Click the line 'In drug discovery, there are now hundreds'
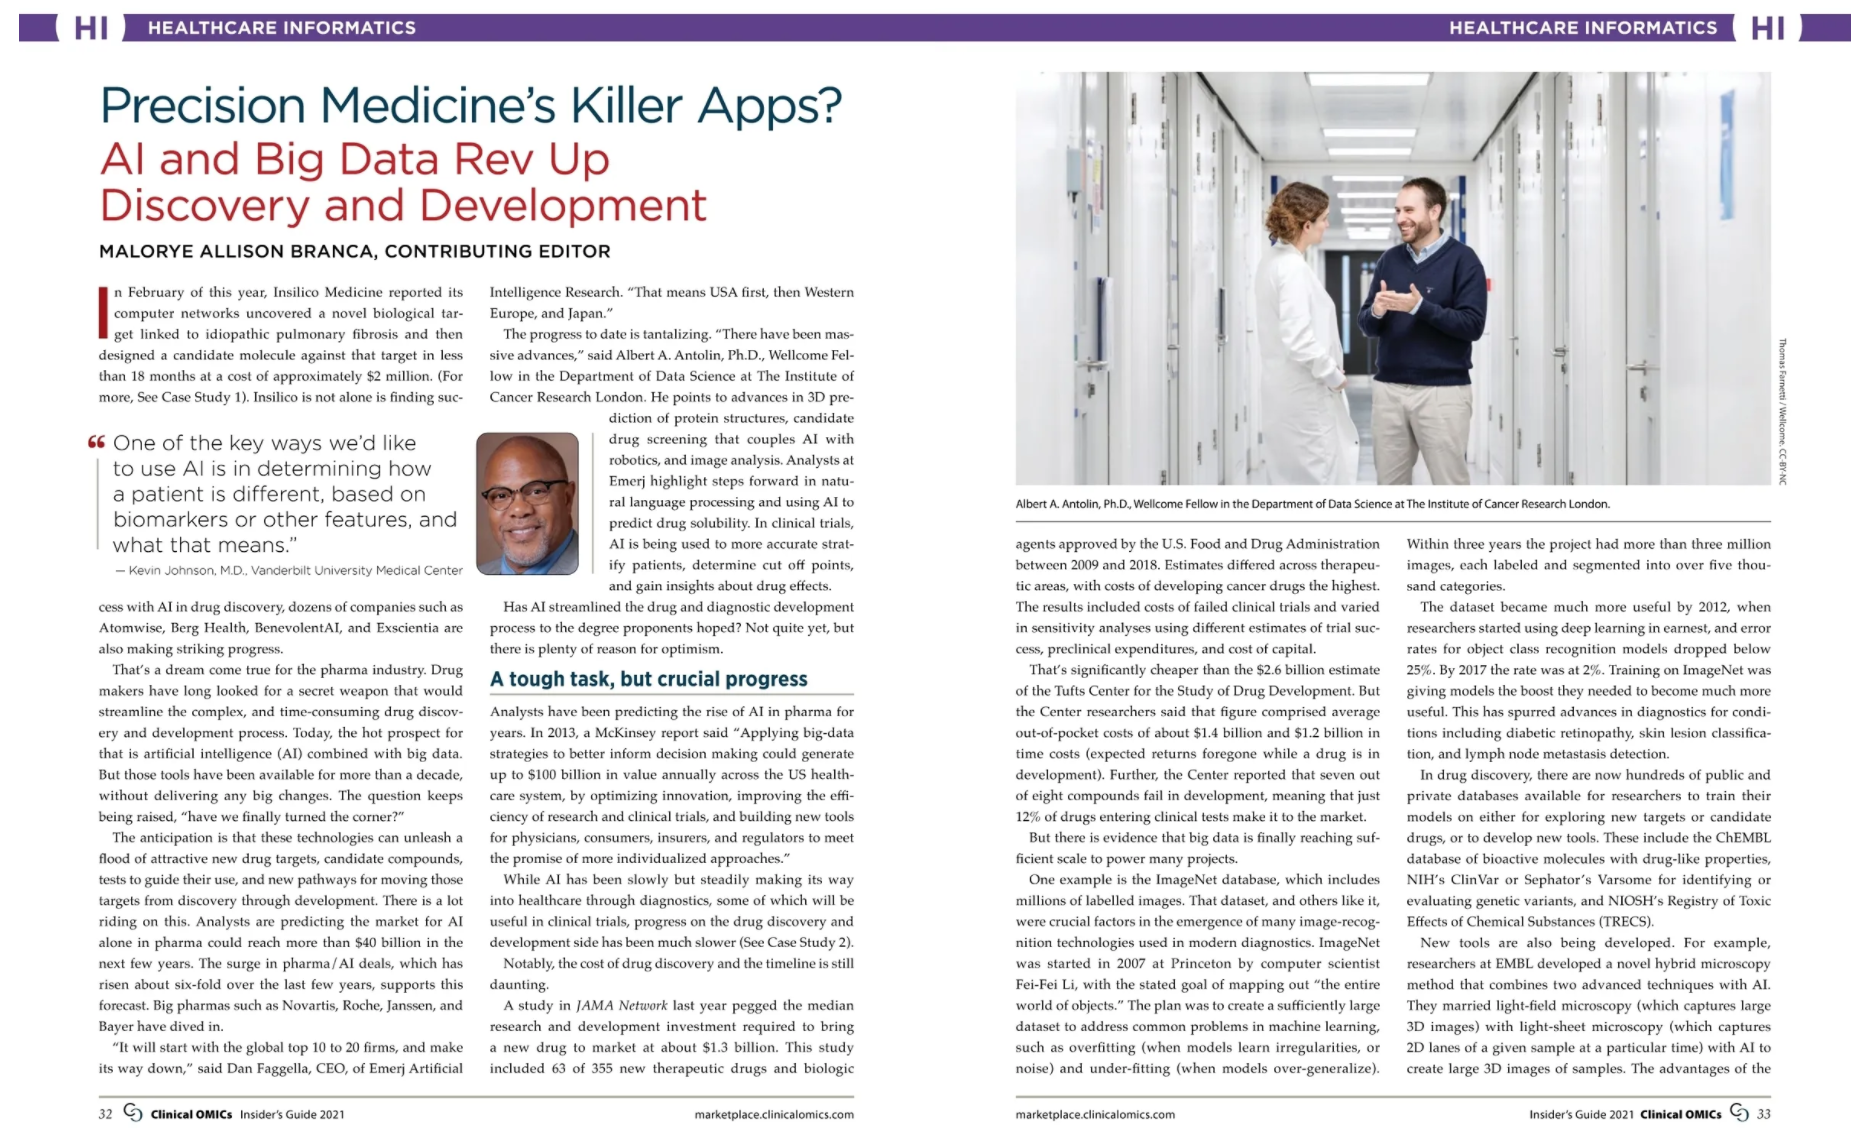This screenshot has height=1143, width=1861. pyautogui.click(x=1595, y=775)
